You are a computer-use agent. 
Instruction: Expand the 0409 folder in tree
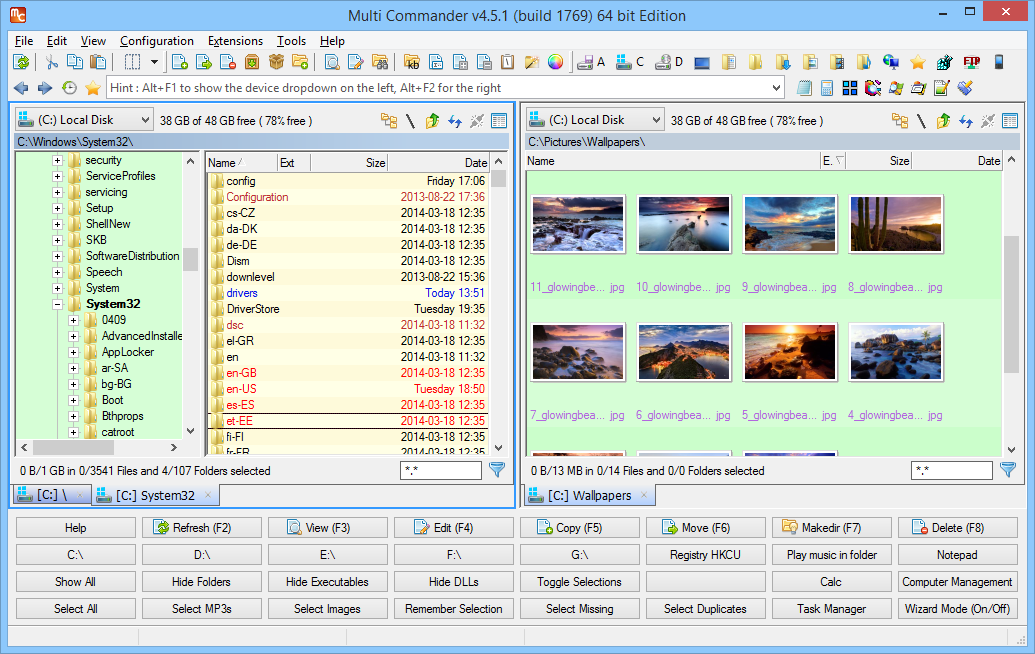(x=73, y=320)
